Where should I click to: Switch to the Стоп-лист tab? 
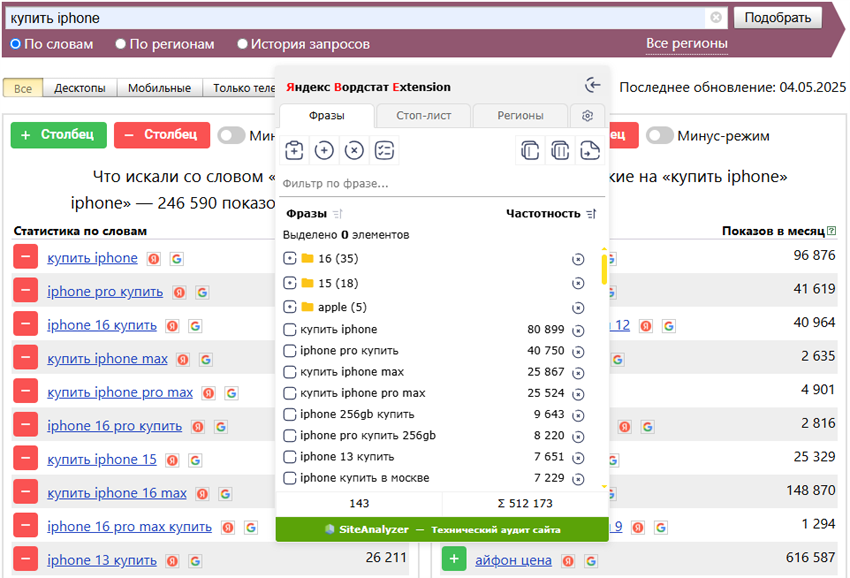pos(423,115)
